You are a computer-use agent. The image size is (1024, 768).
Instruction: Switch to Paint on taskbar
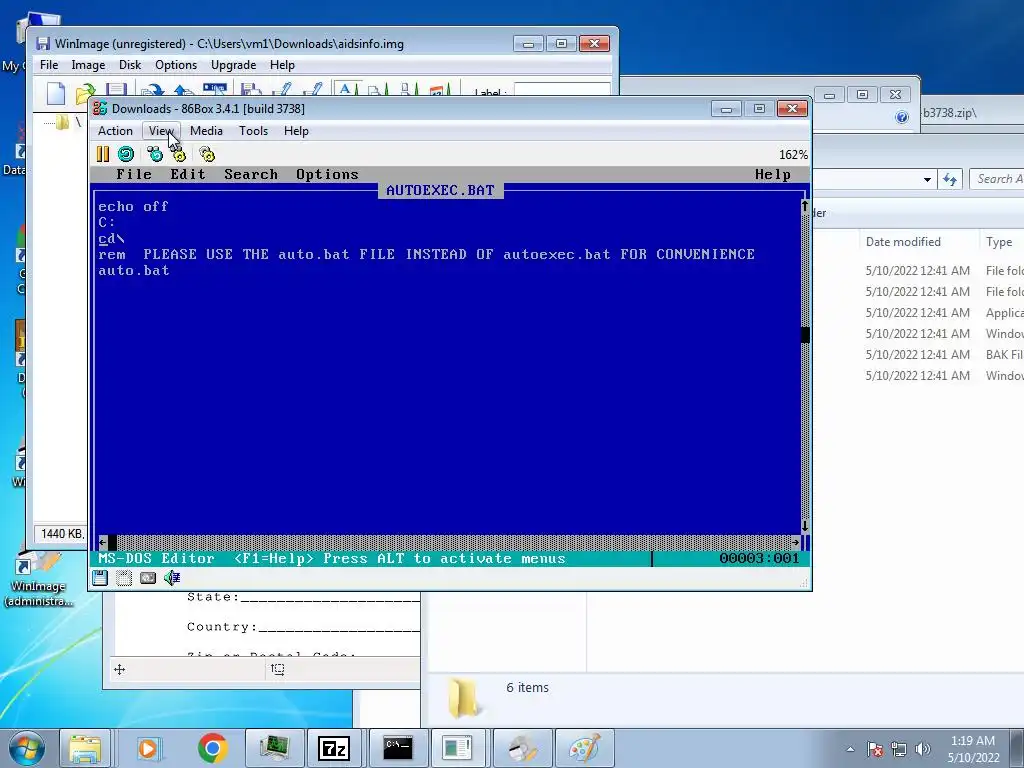[584, 748]
